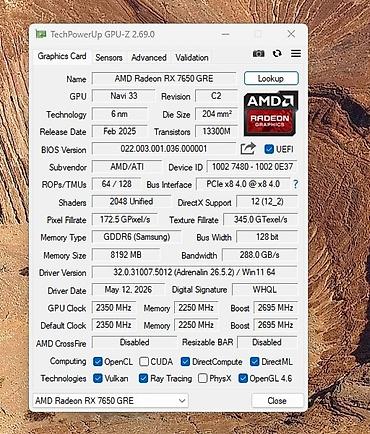Toggle the OpenGL 4.6 checkbox
The width and height of the screenshot is (370, 434).
(x=243, y=378)
